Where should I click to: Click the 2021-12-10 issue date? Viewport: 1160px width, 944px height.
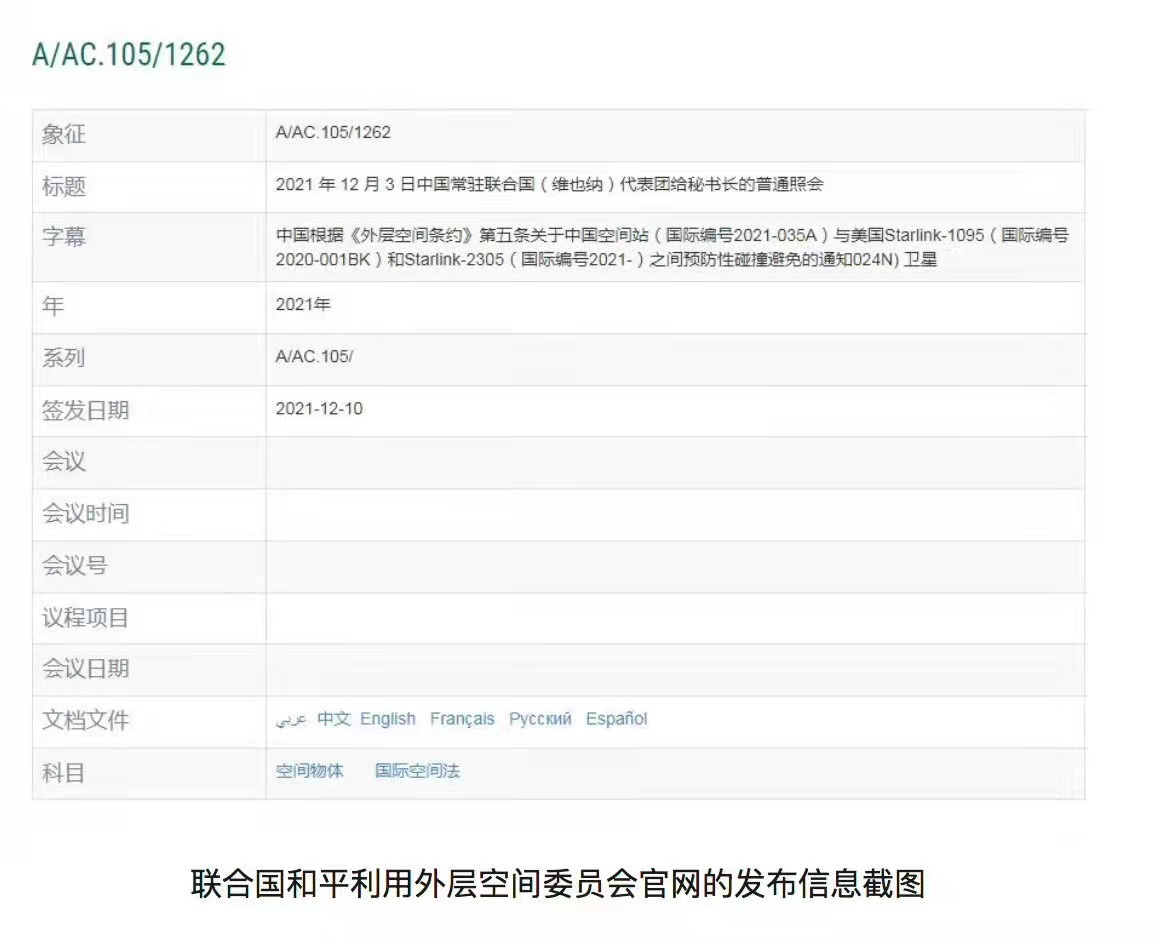click(x=319, y=409)
